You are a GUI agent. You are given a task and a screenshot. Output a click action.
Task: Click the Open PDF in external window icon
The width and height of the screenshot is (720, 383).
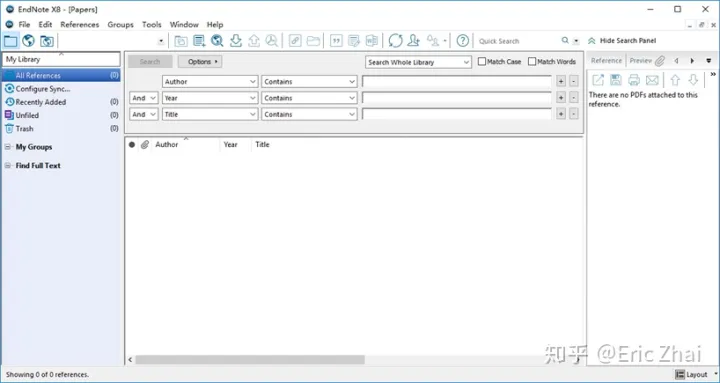click(598, 80)
